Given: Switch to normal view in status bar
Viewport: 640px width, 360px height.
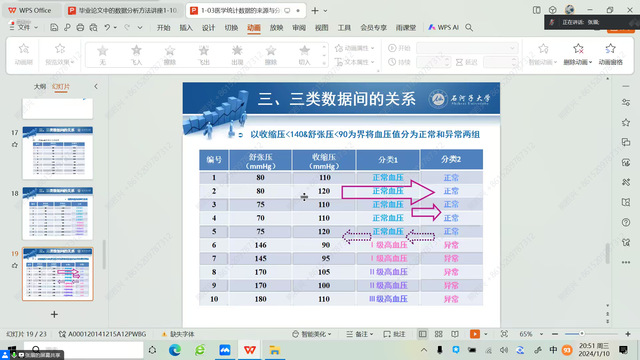Looking at the screenshot, I should click(x=422, y=334).
